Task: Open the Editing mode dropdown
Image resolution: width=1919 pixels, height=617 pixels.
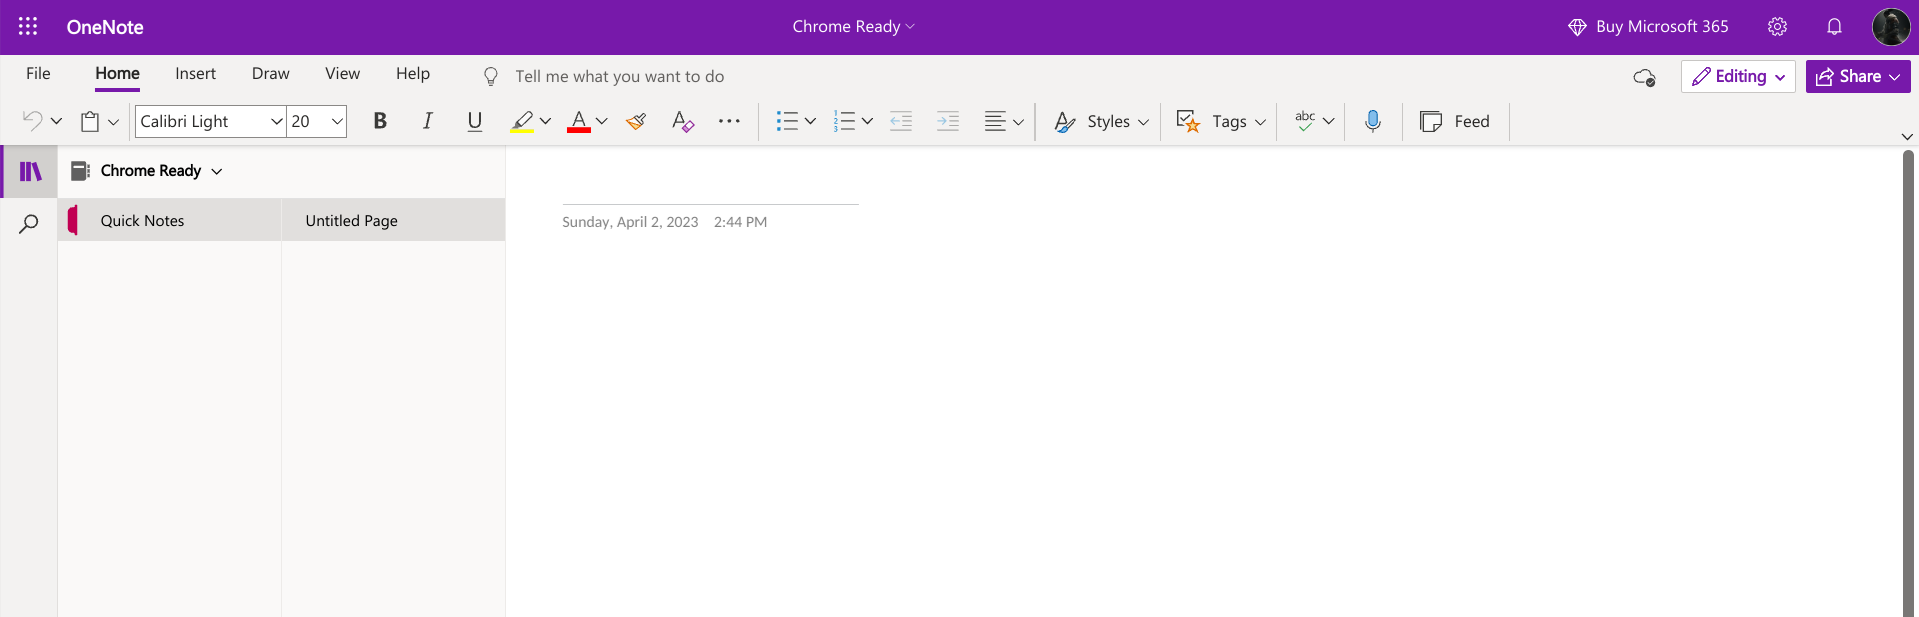Action: point(1738,76)
